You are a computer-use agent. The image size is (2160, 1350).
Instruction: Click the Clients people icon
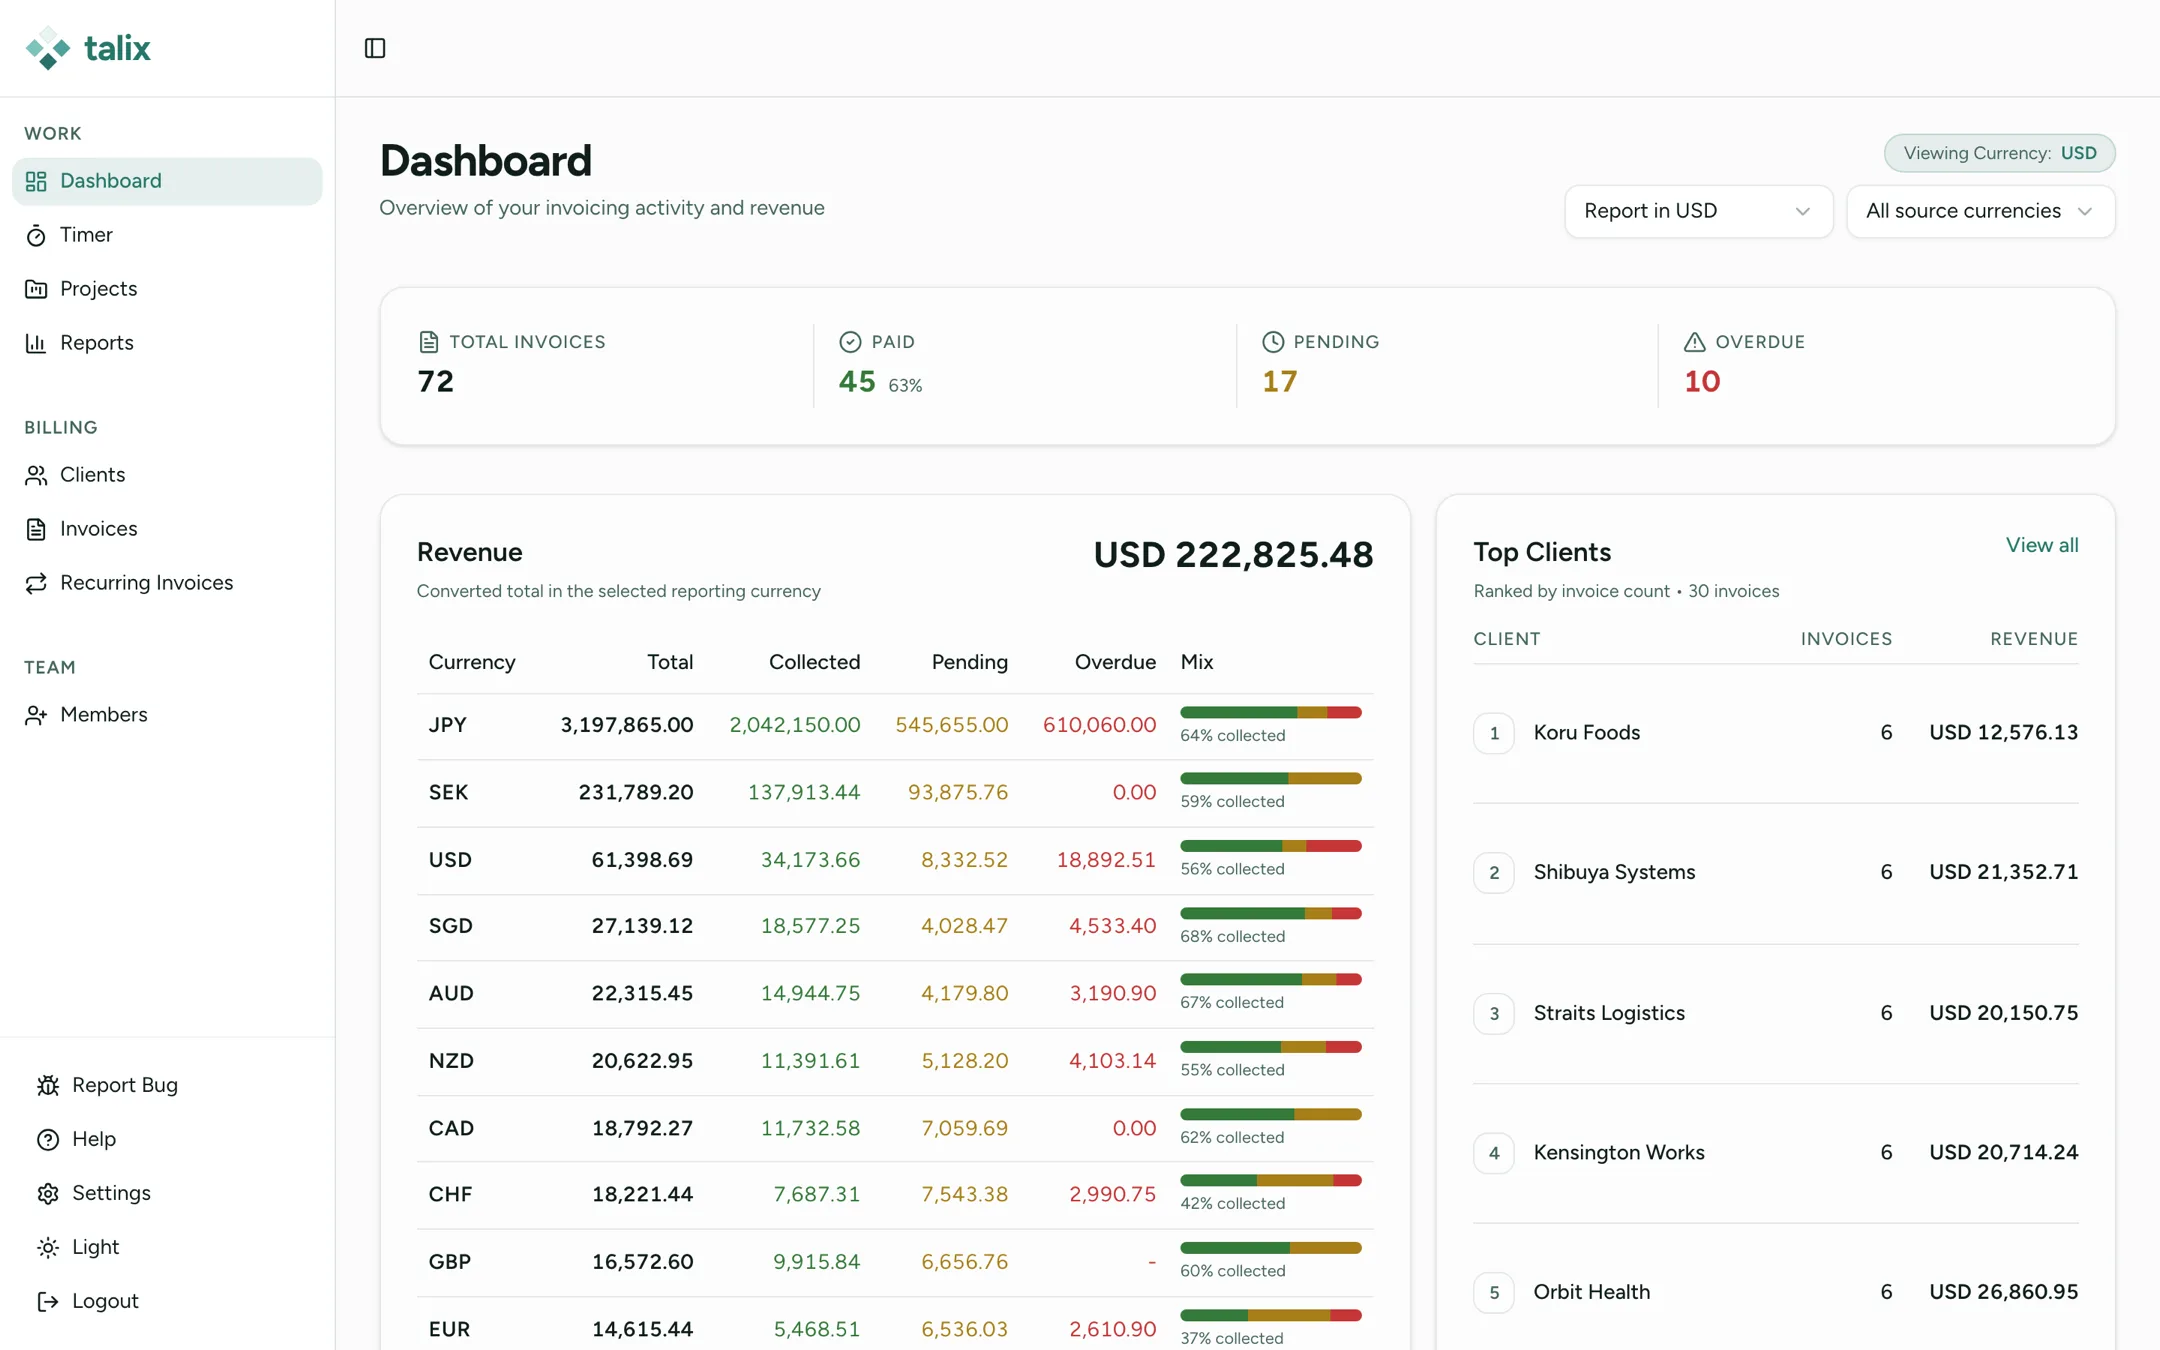[36, 475]
